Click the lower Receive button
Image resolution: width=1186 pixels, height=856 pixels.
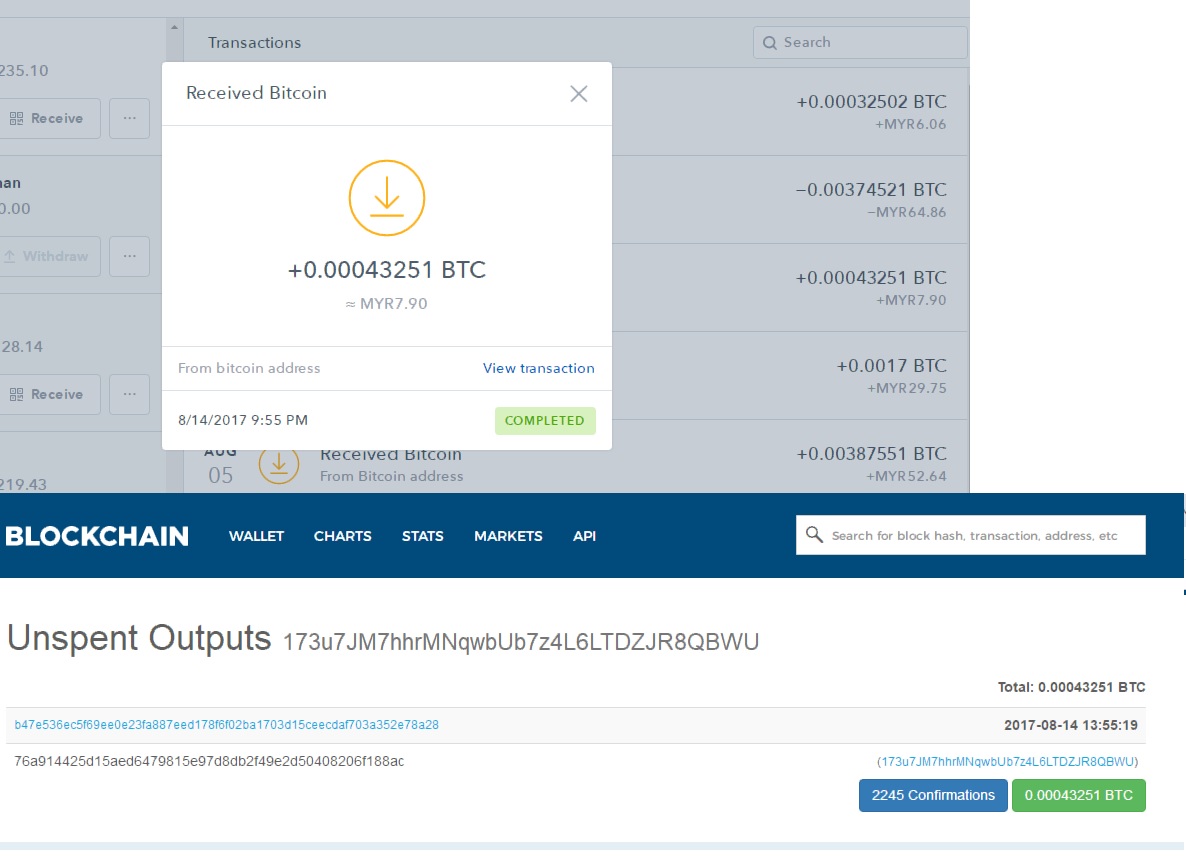(46, 394)
